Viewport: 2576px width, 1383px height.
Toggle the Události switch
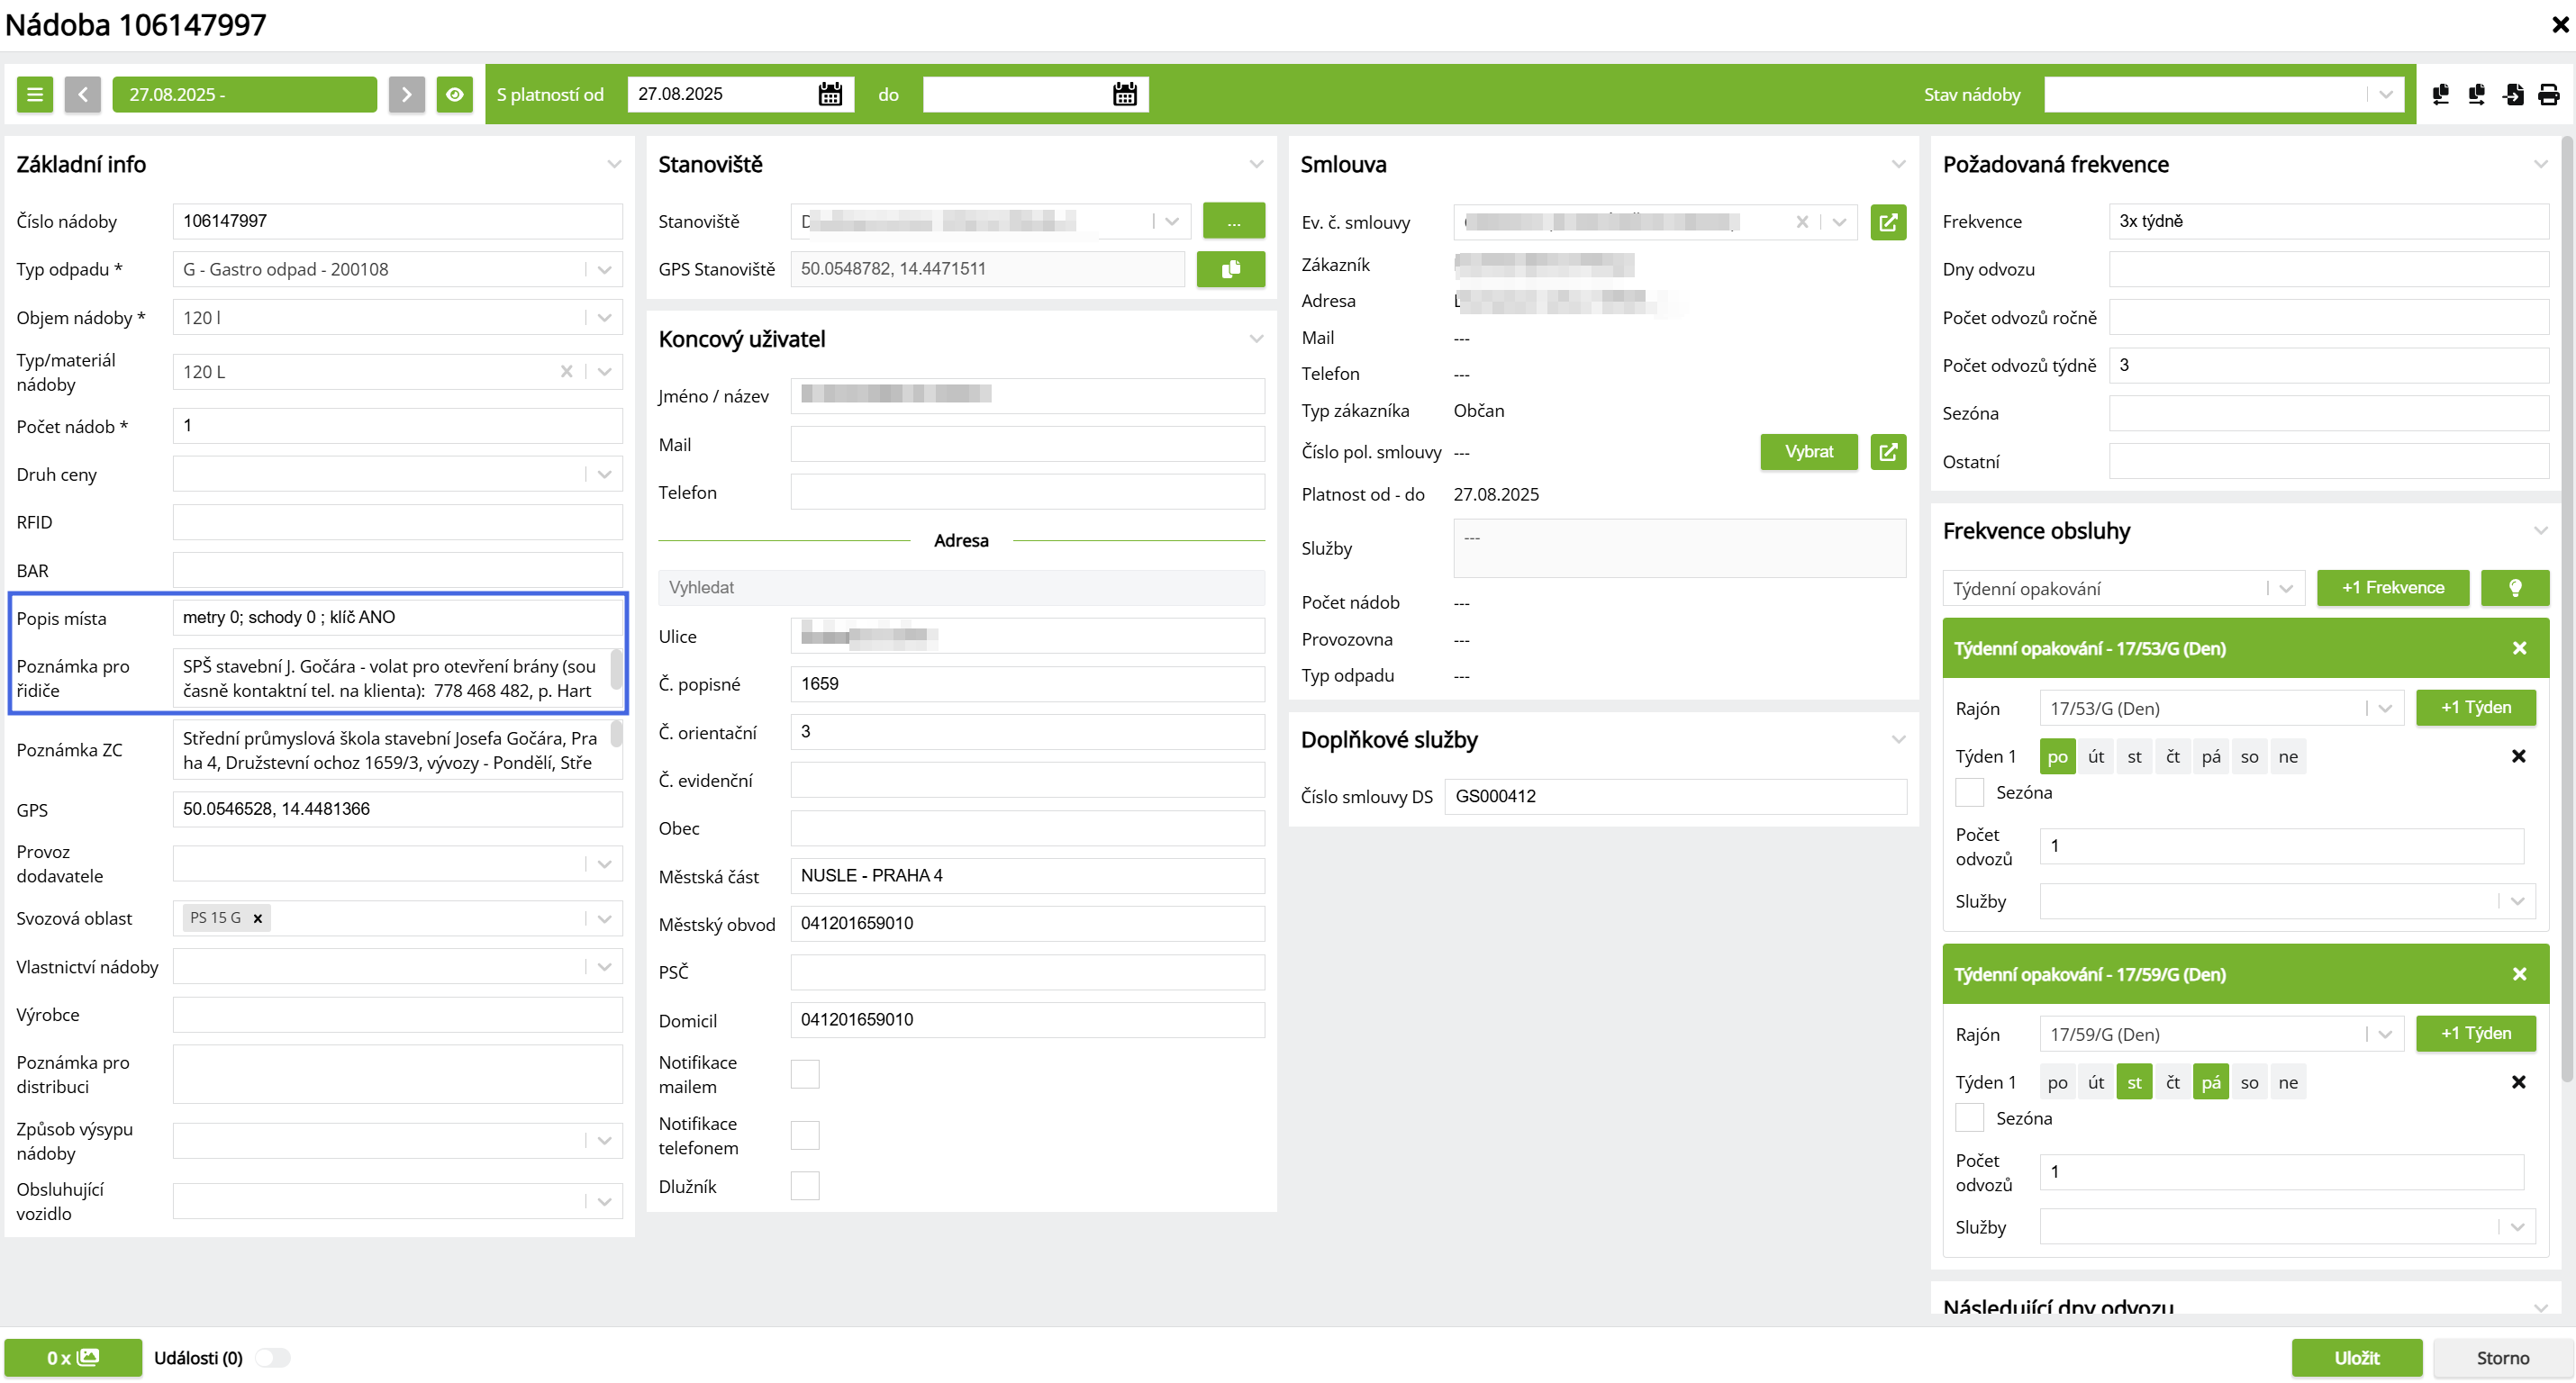click(x=272, y=1358)
